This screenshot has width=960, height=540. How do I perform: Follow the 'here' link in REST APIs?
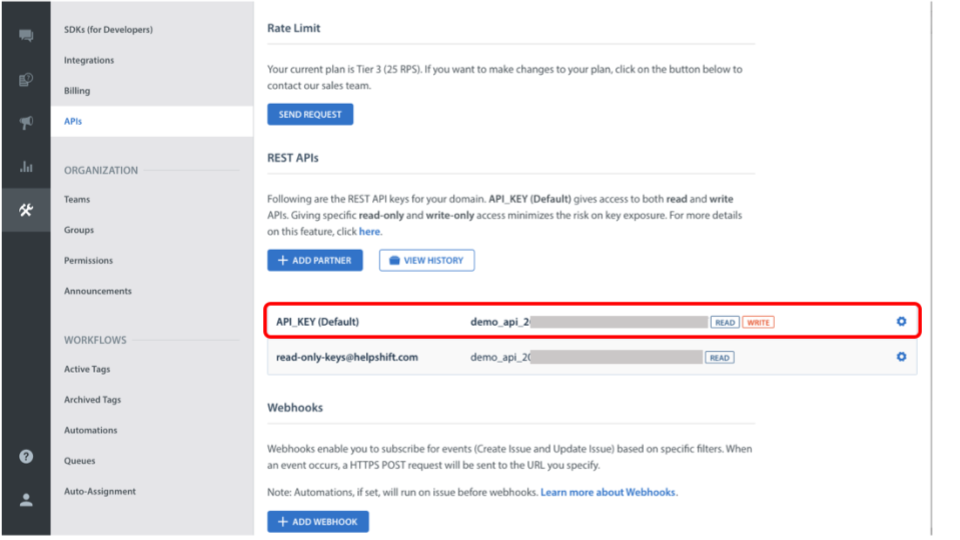pyautogui.click(x=369, y=231)
